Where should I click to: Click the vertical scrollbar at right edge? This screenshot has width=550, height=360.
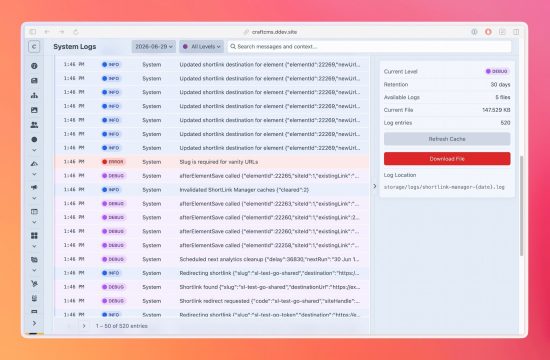521,206
